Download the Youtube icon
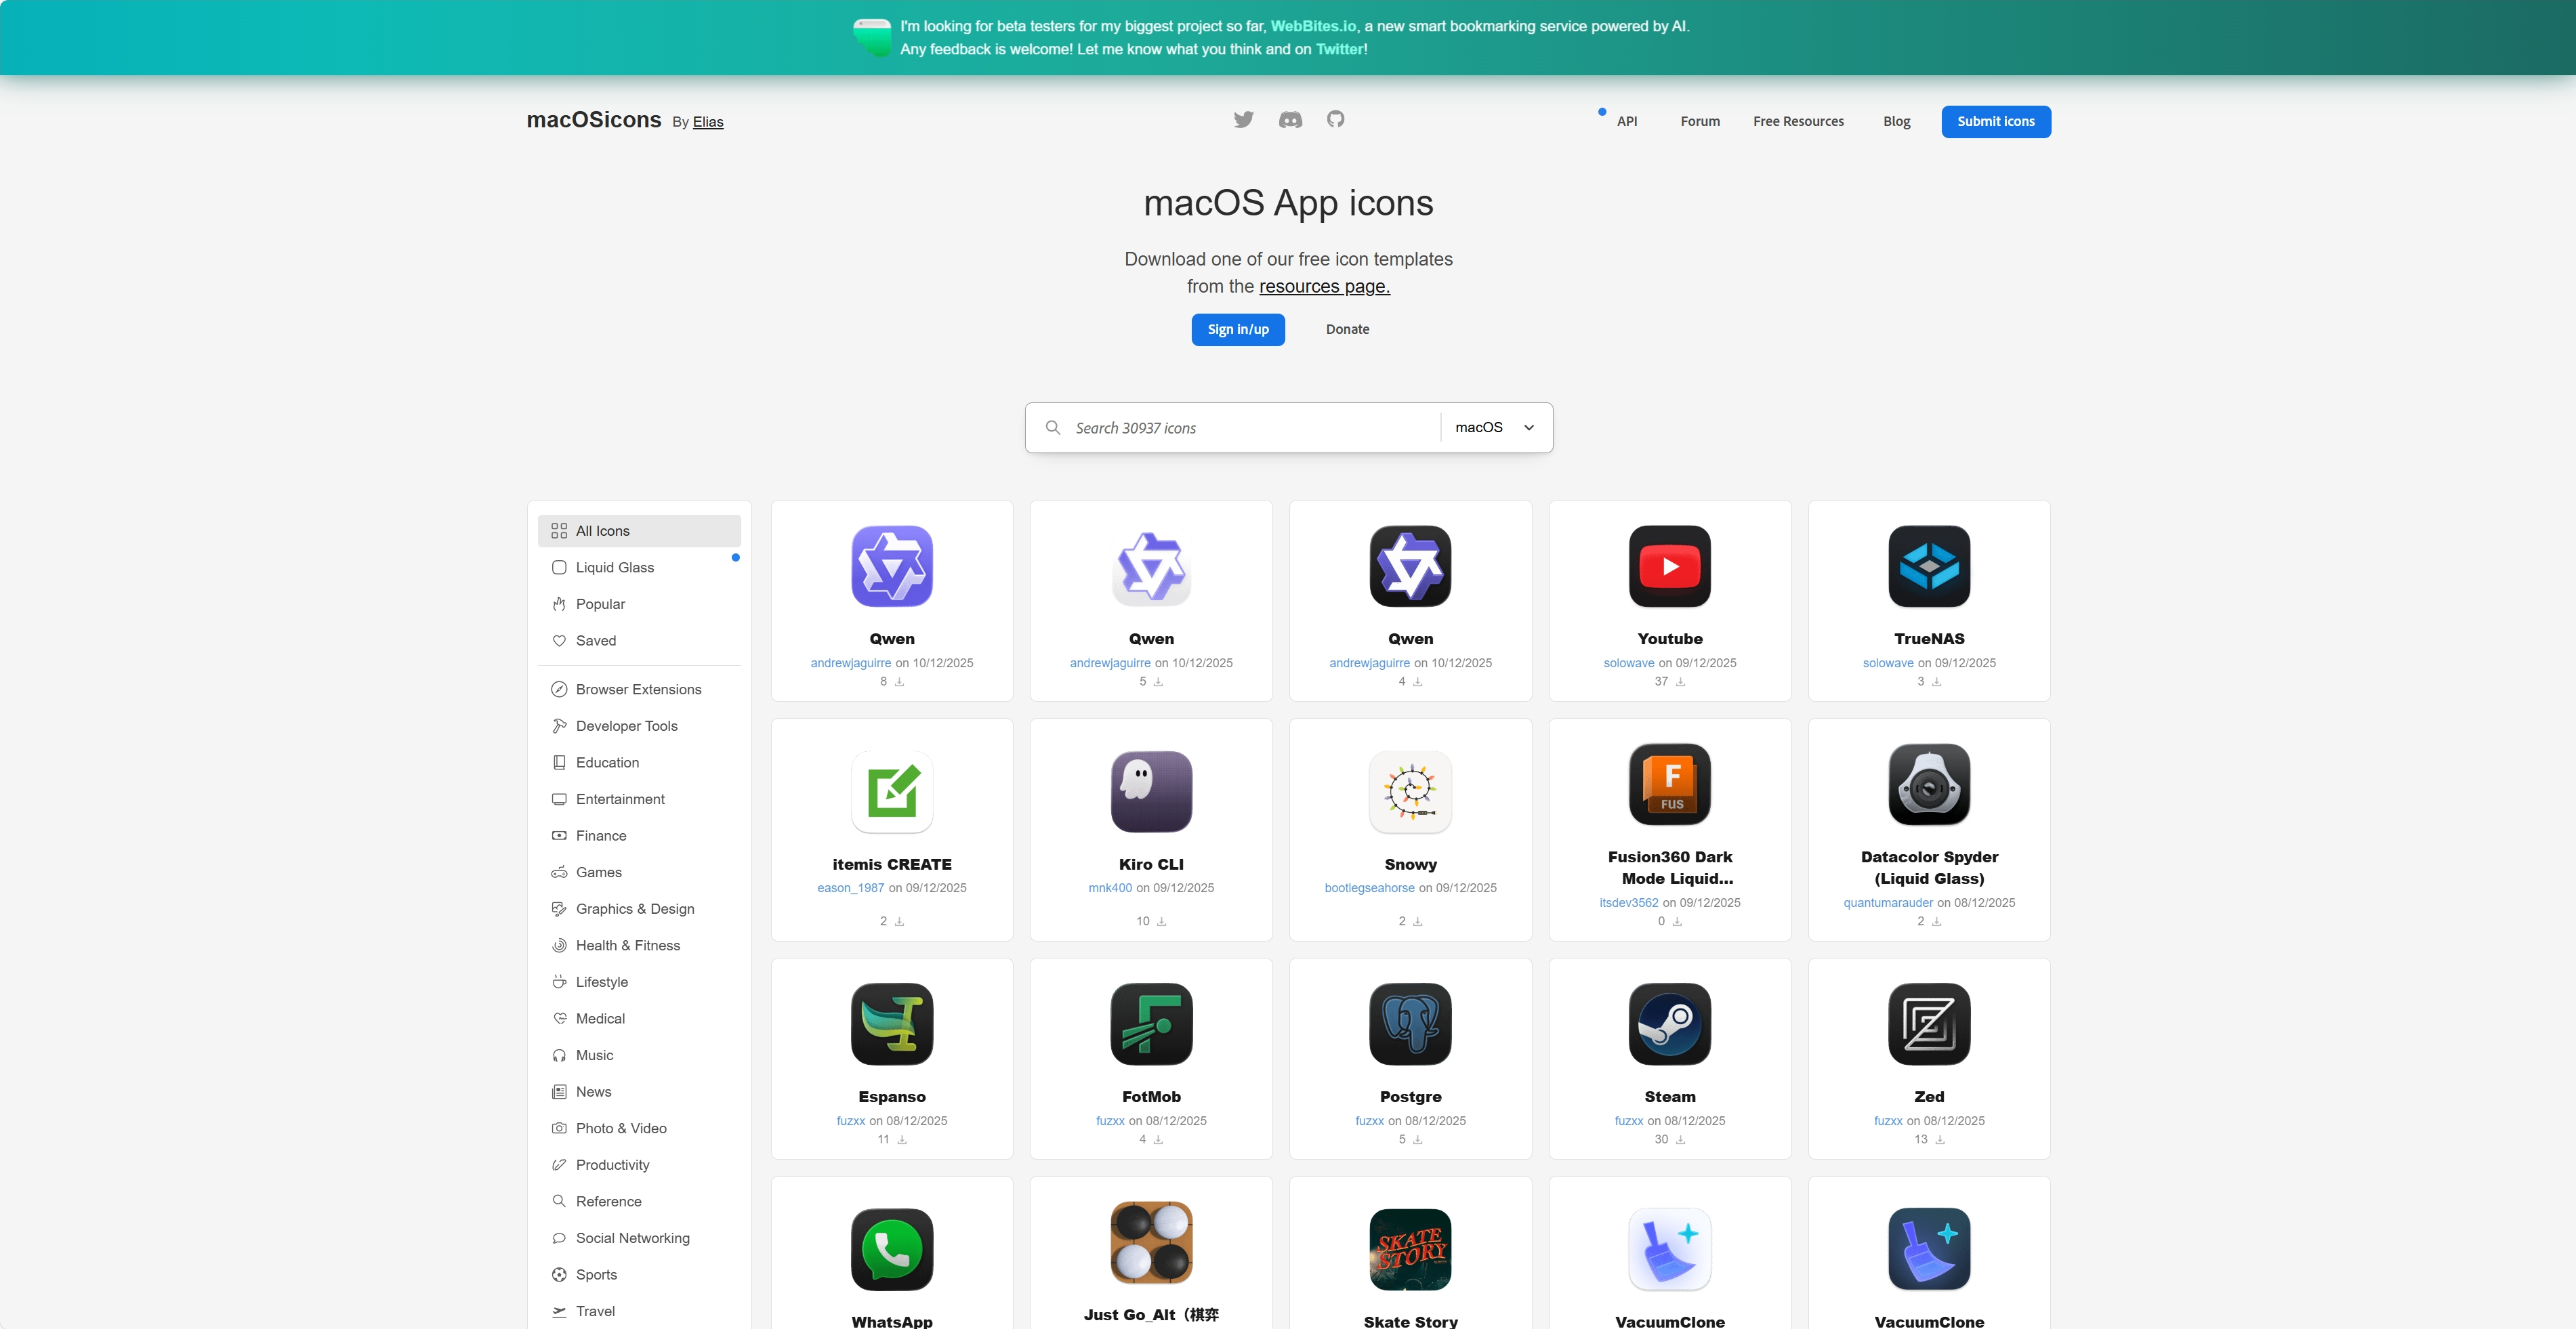Viewport: 2576px width, 1329px height. tap(1679, 681)
